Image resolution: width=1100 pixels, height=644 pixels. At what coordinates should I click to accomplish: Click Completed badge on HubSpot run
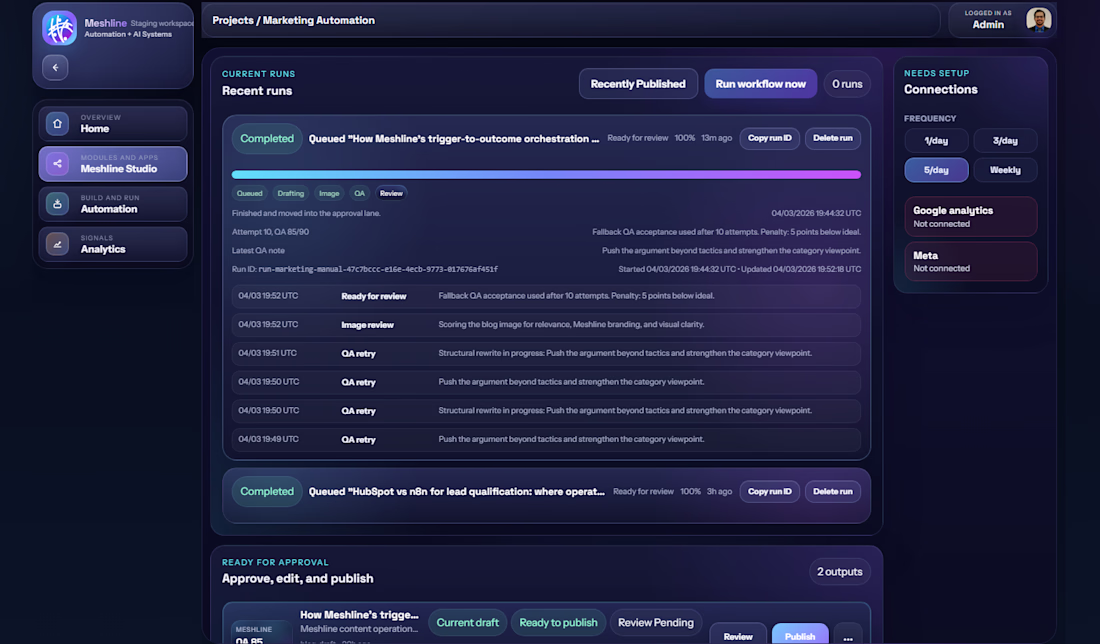pos(267,491)
